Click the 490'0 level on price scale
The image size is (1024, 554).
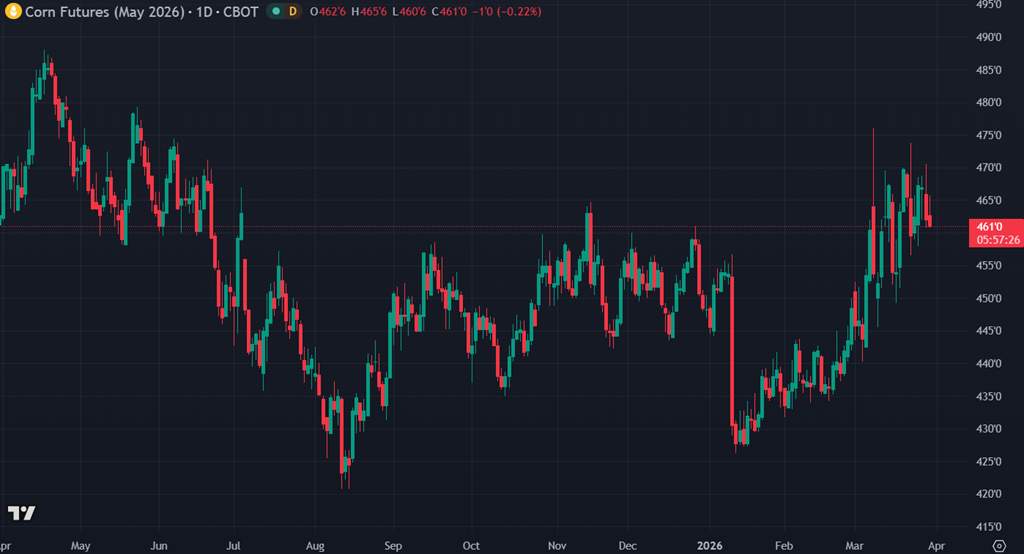tap(988, 37)
